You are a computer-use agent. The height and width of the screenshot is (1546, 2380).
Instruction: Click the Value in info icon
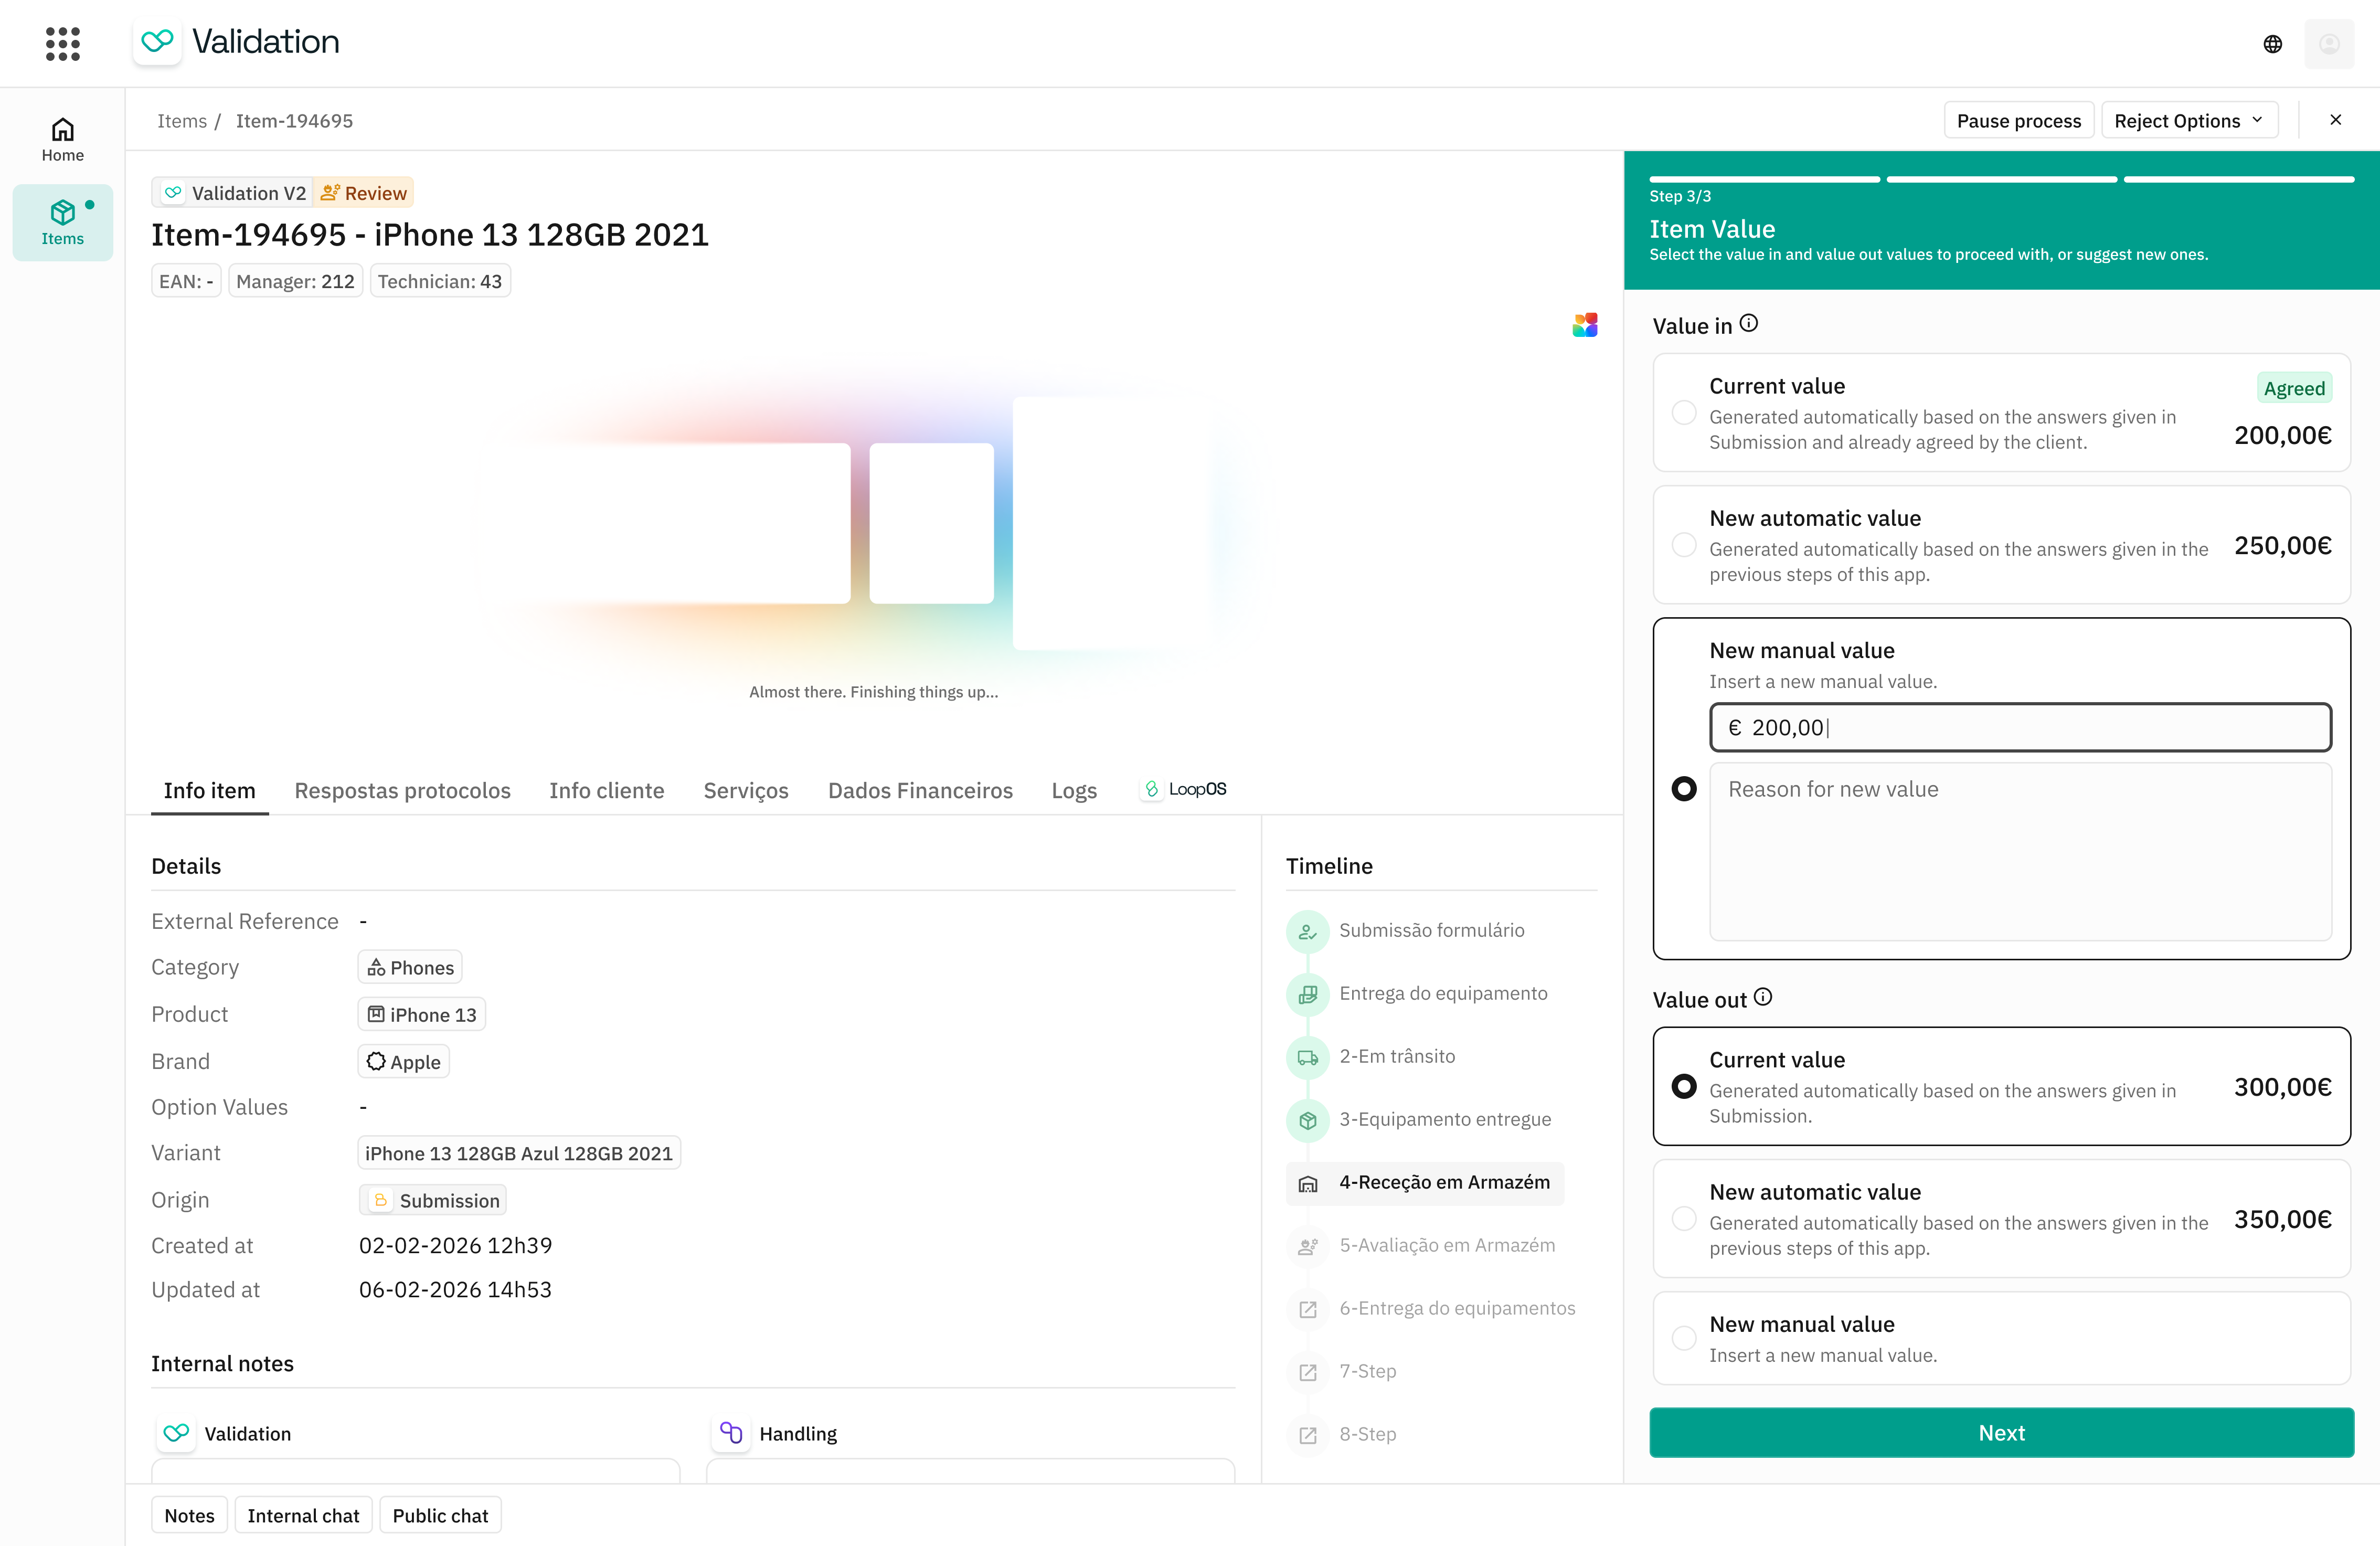point(1748,323)
